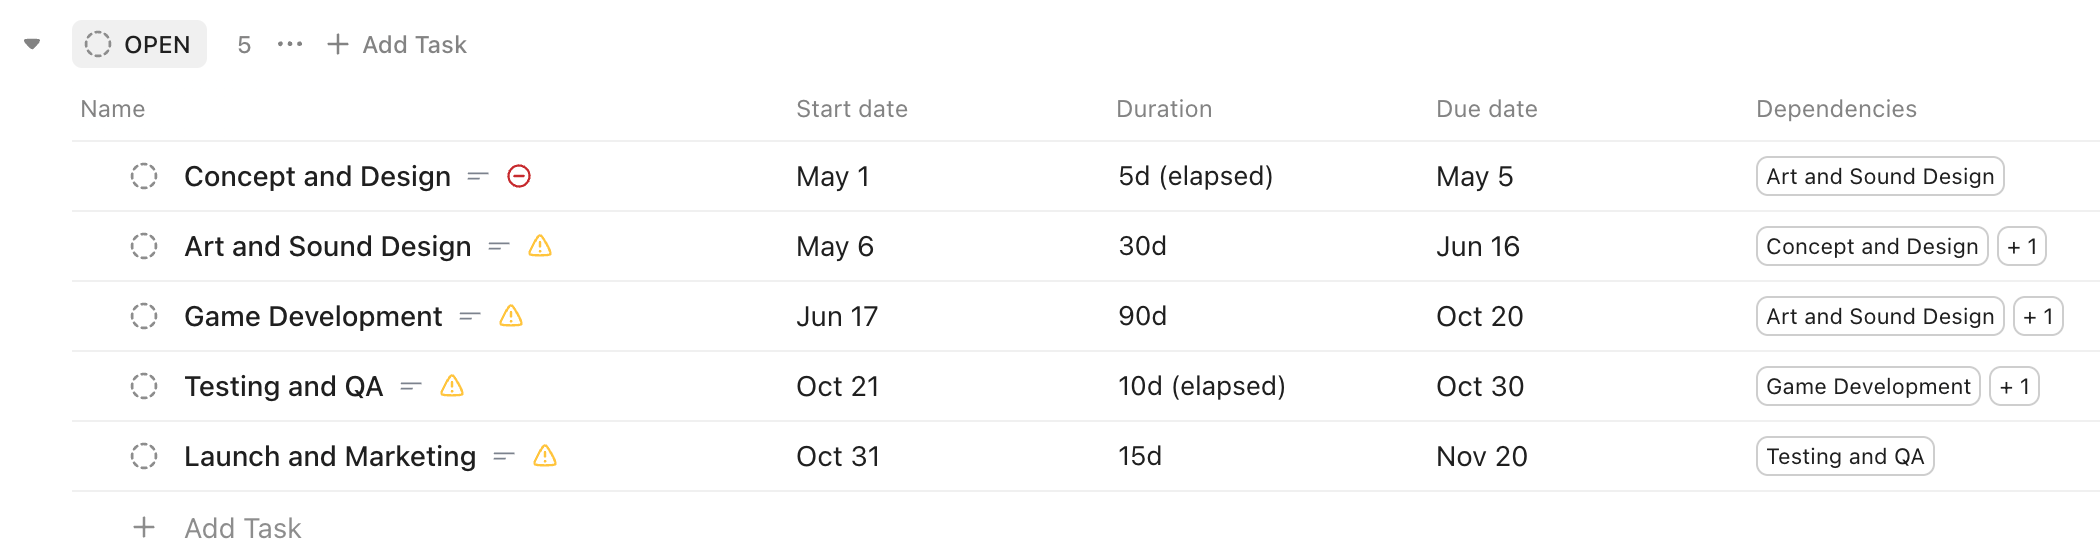Click the warning icon on Launch and Marketing
This screenshot has width=2100, height=552.
click(x=545, y=456)
